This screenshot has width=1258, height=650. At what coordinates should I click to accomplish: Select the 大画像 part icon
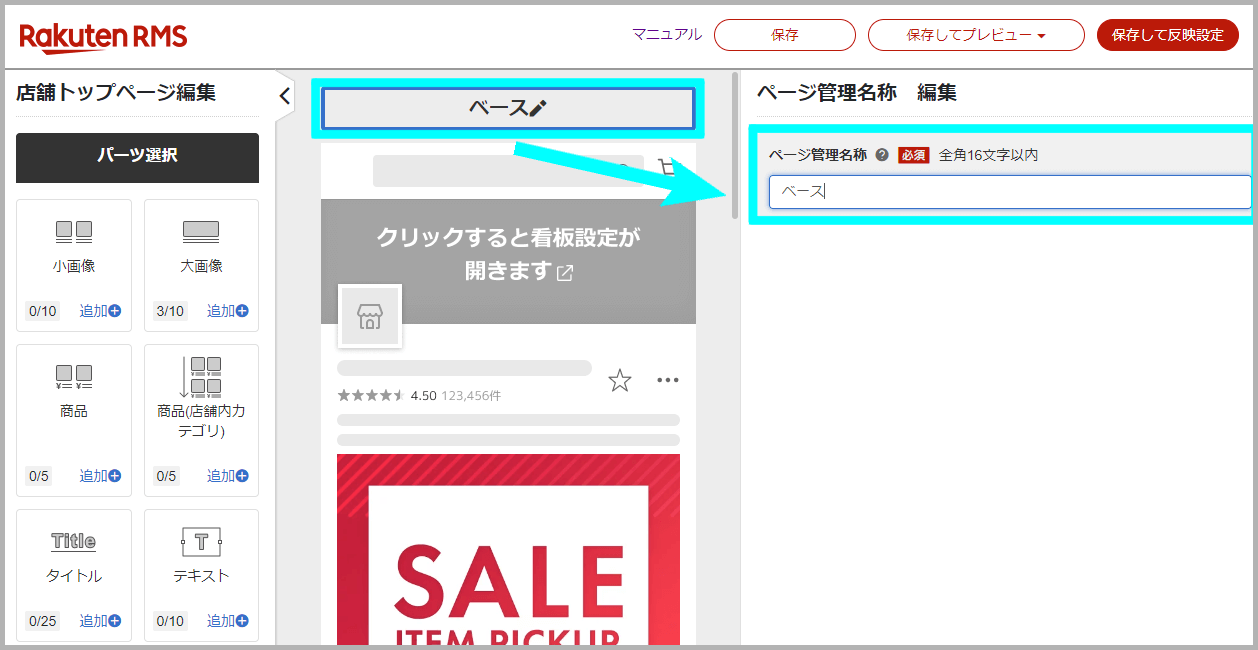coord(201,233)
